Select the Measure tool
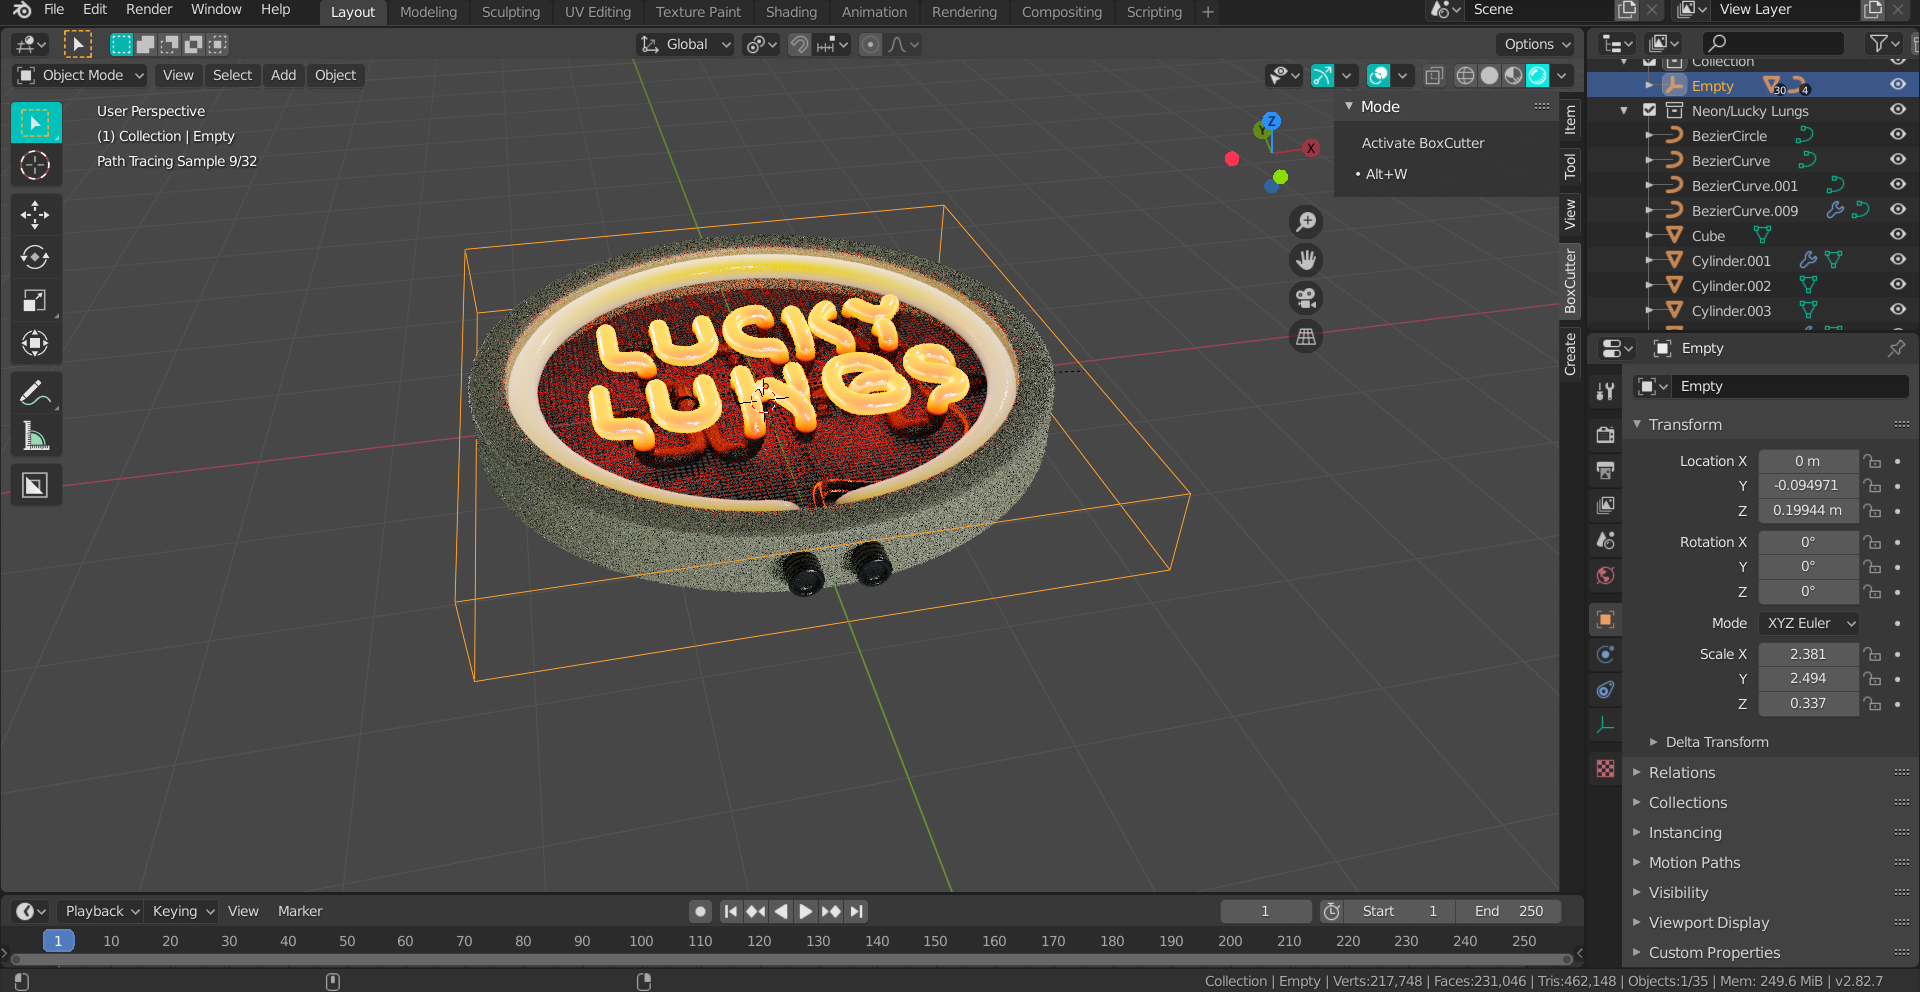 pyautogui.click(x=35, y=435)
